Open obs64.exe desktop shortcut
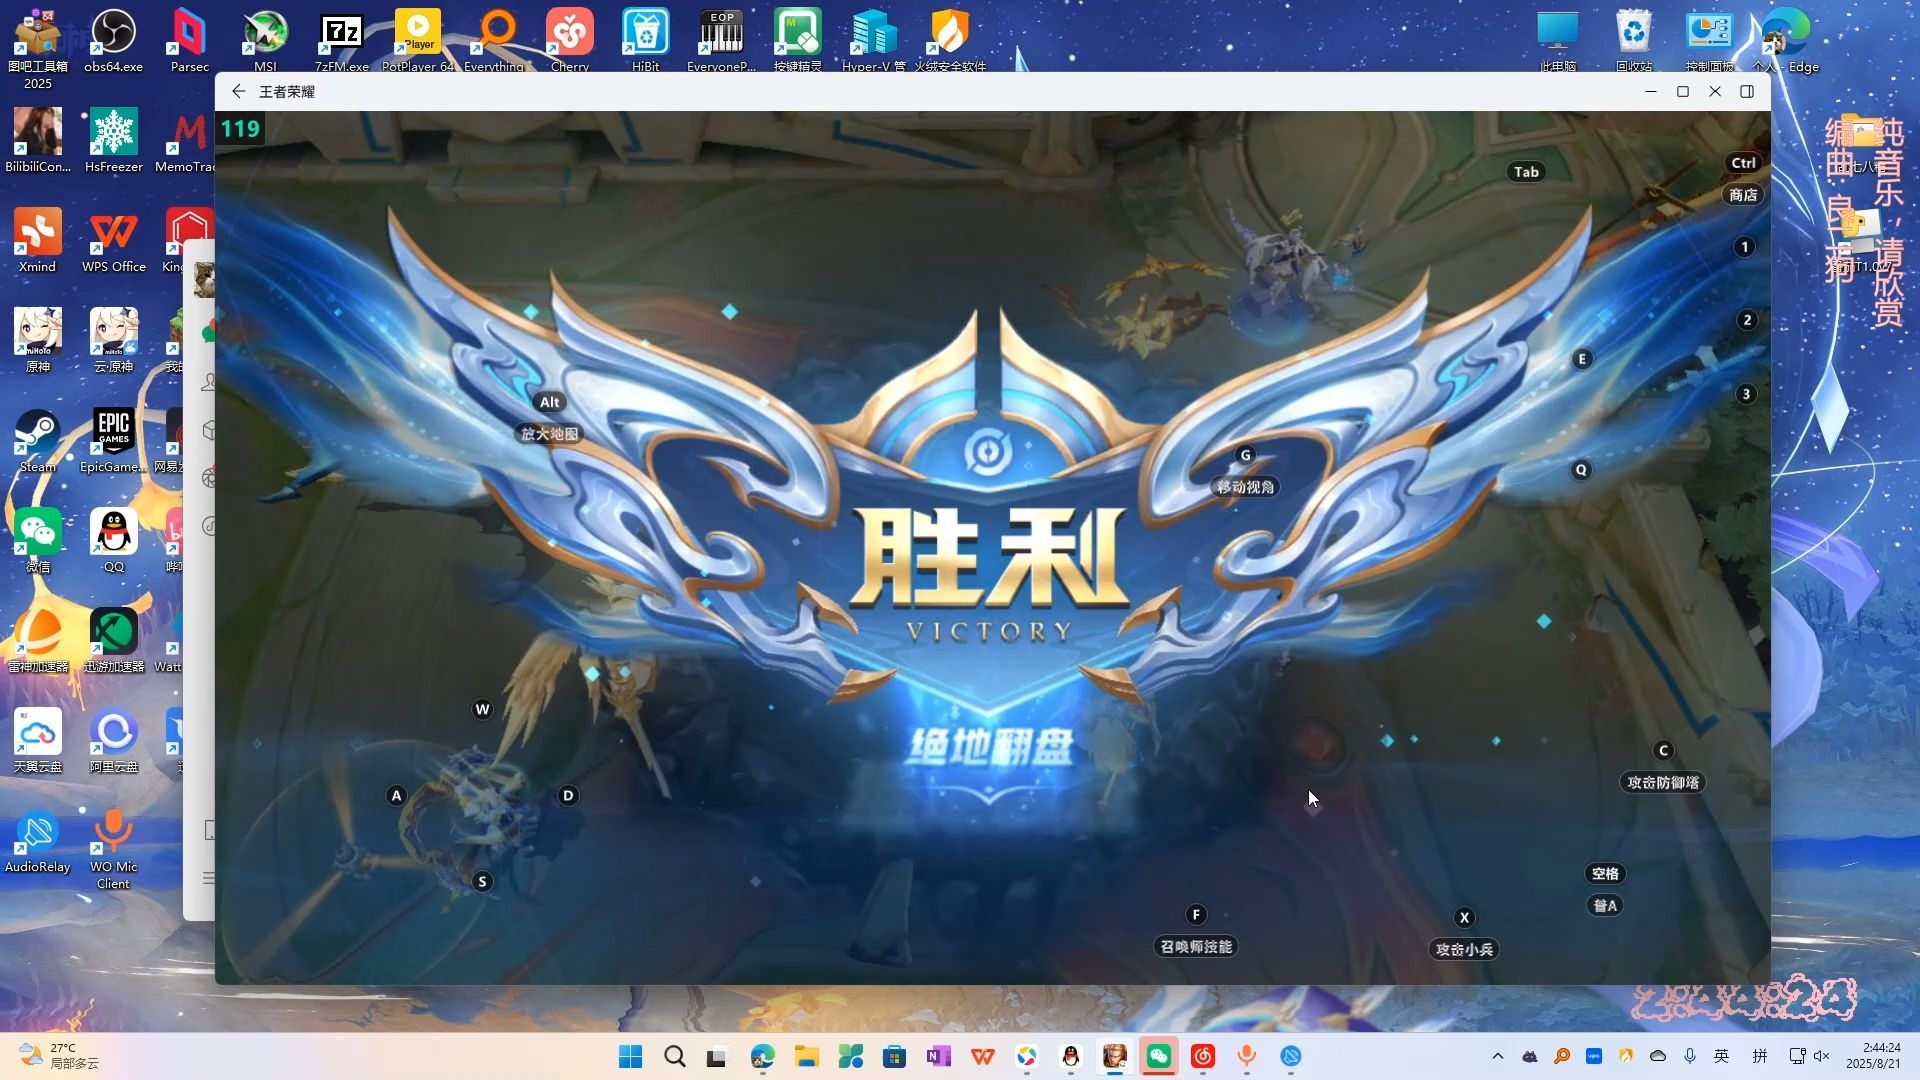Screen dimensions: 1920x1080 pos(113,42)
